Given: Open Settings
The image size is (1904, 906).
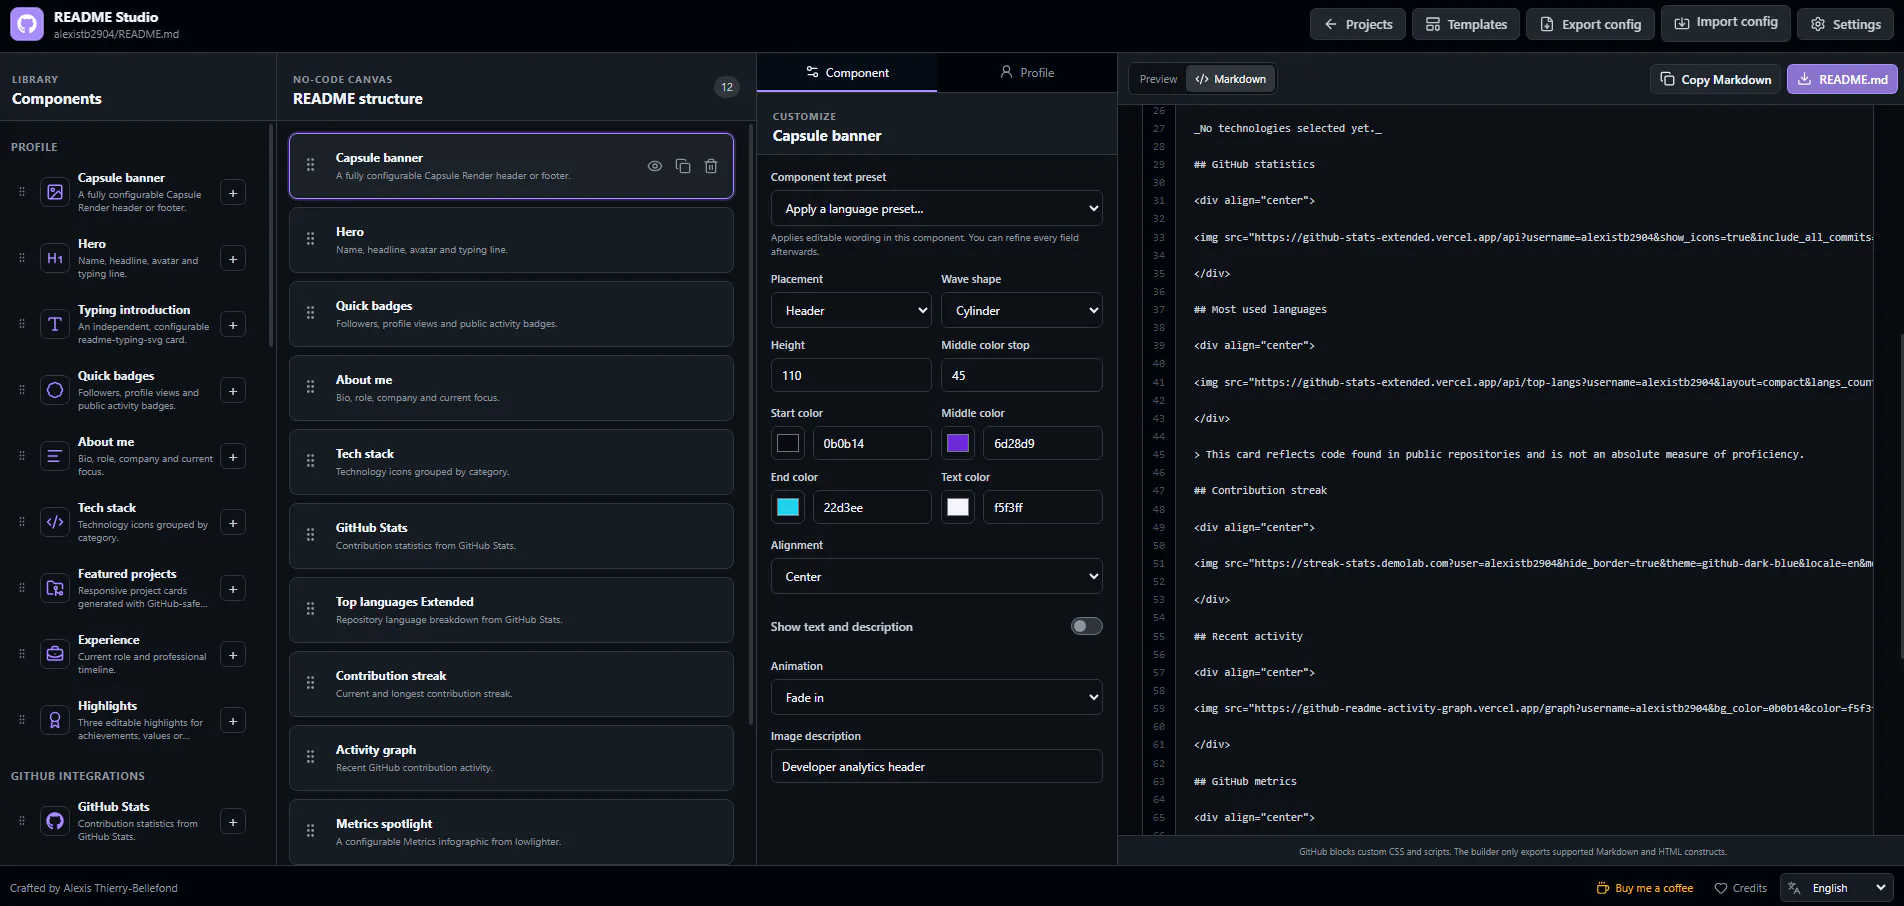Looking at the screenshot, I should click(1845, 24).
